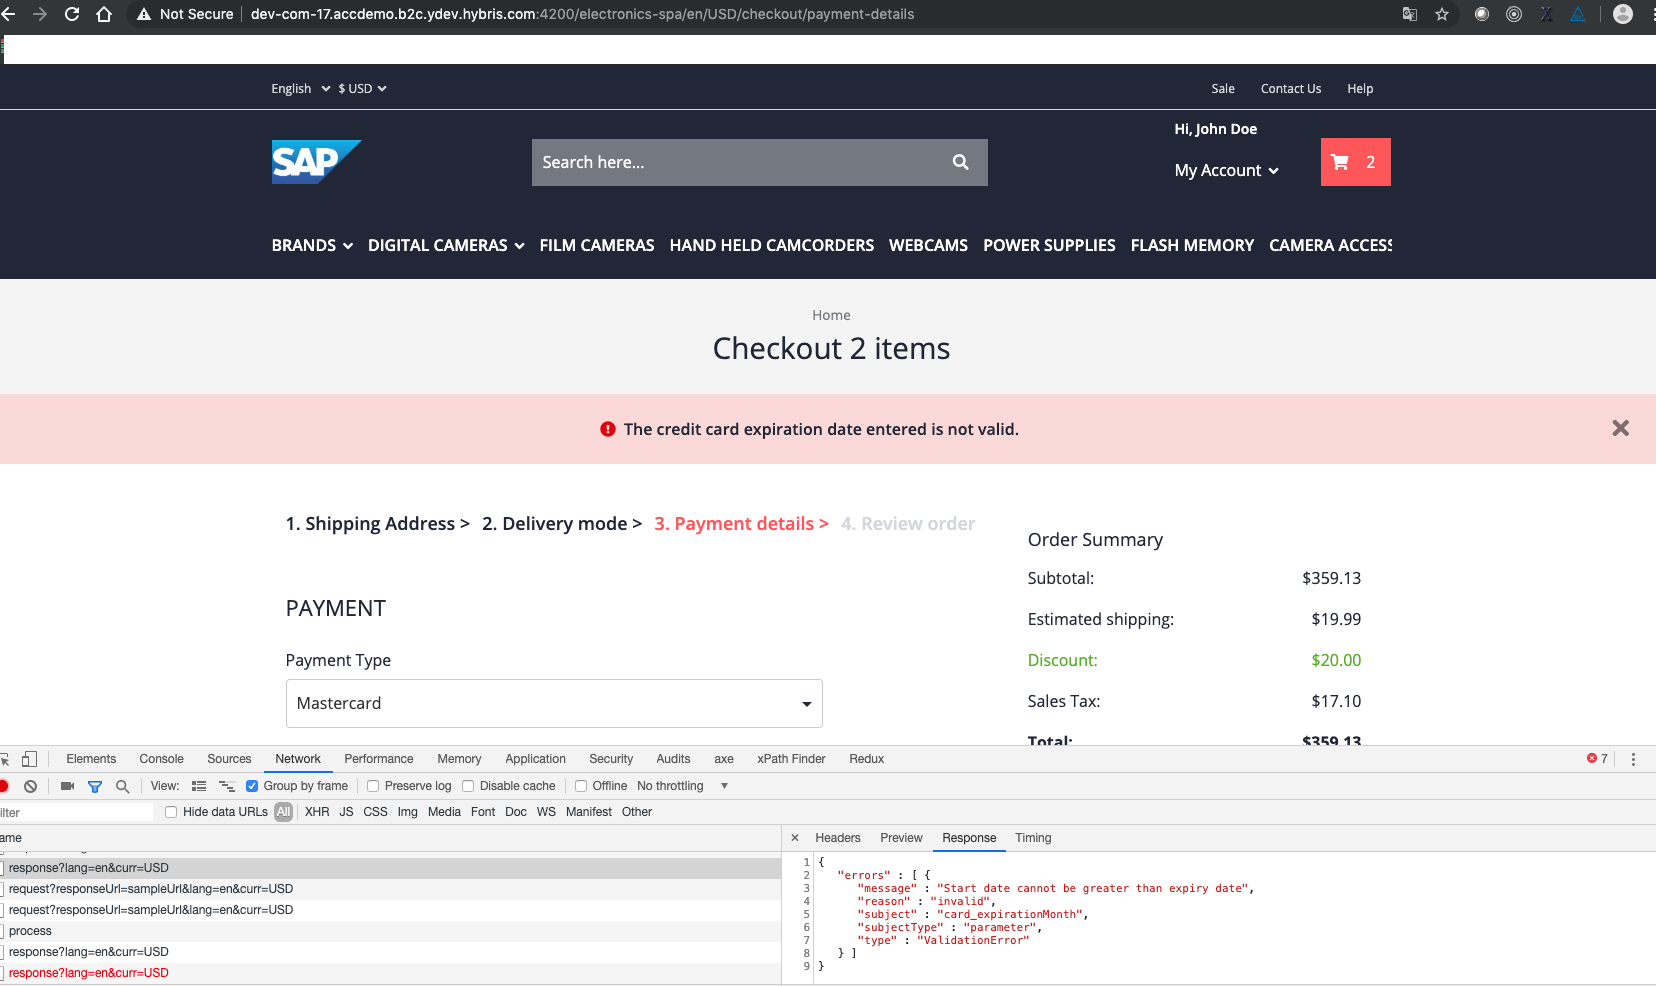Expand the DIGITAL CAMERAS navigation menu
Viewport: 1656px width, 986px height.
click(446, 245)
